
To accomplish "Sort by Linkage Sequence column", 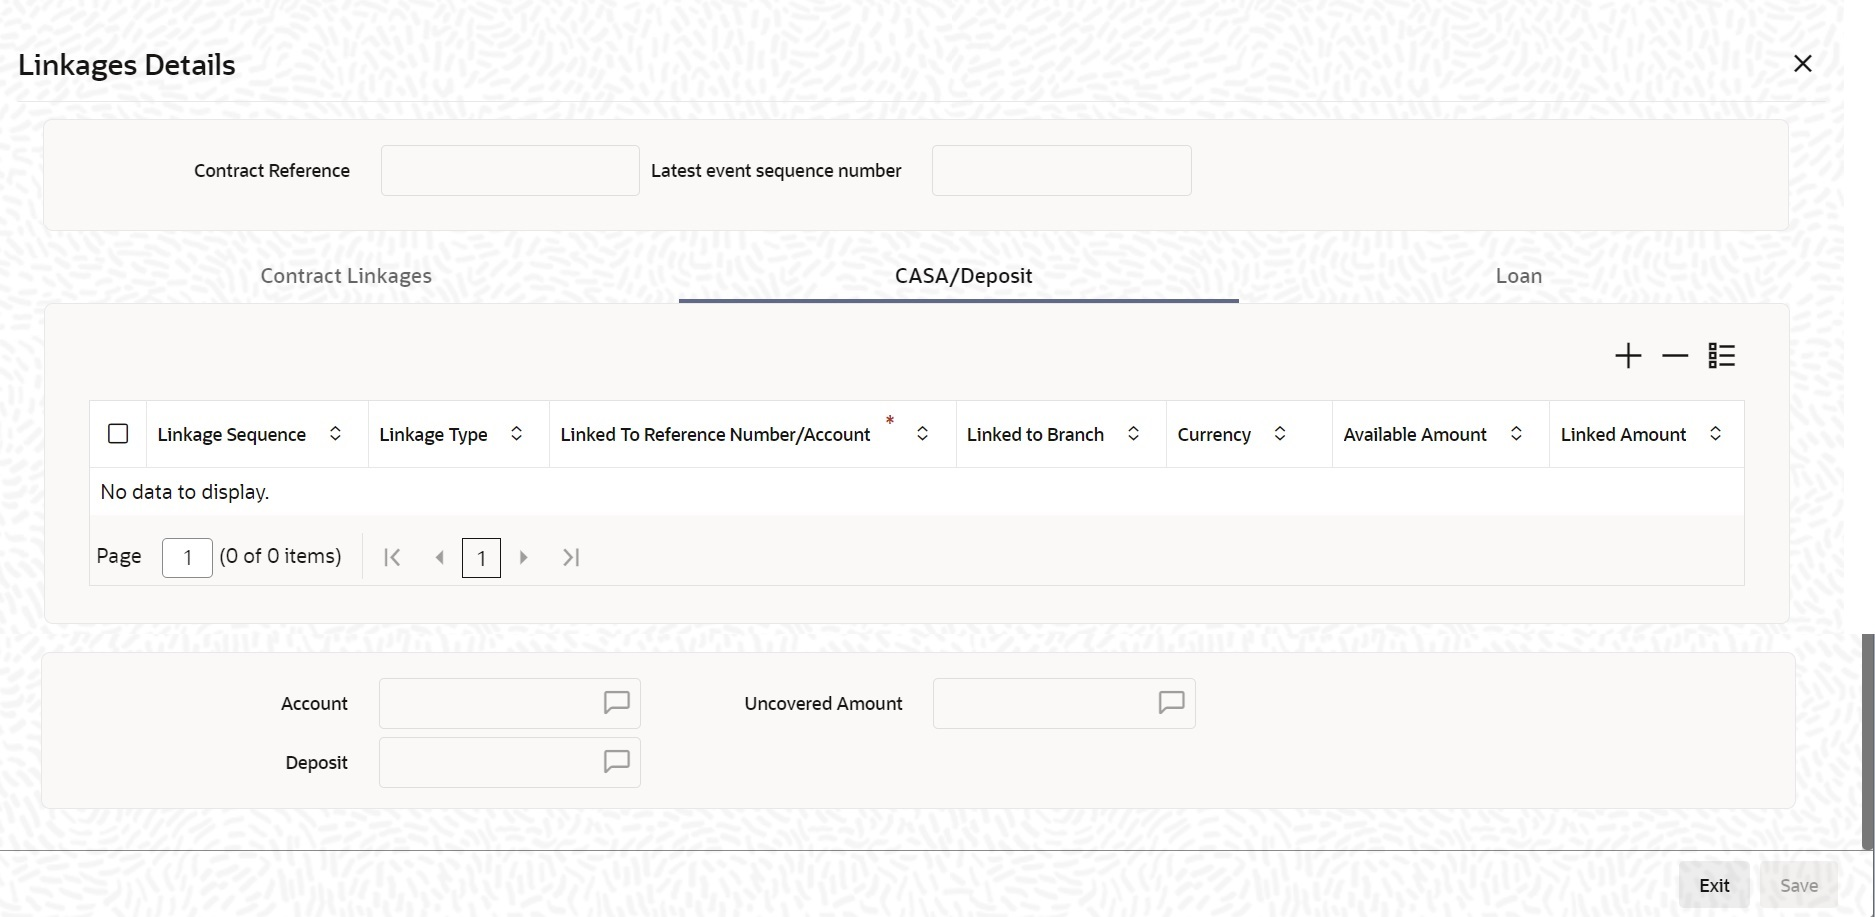I will pos(336,434).
